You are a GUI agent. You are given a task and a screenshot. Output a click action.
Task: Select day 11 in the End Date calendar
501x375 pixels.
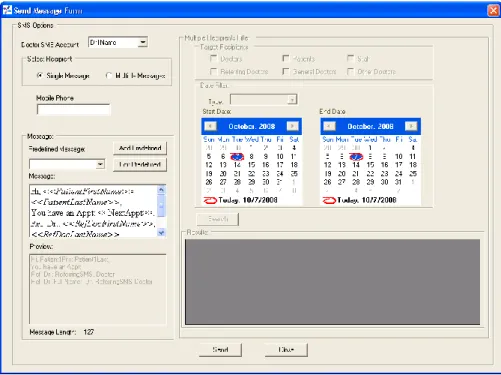point(413,156)
